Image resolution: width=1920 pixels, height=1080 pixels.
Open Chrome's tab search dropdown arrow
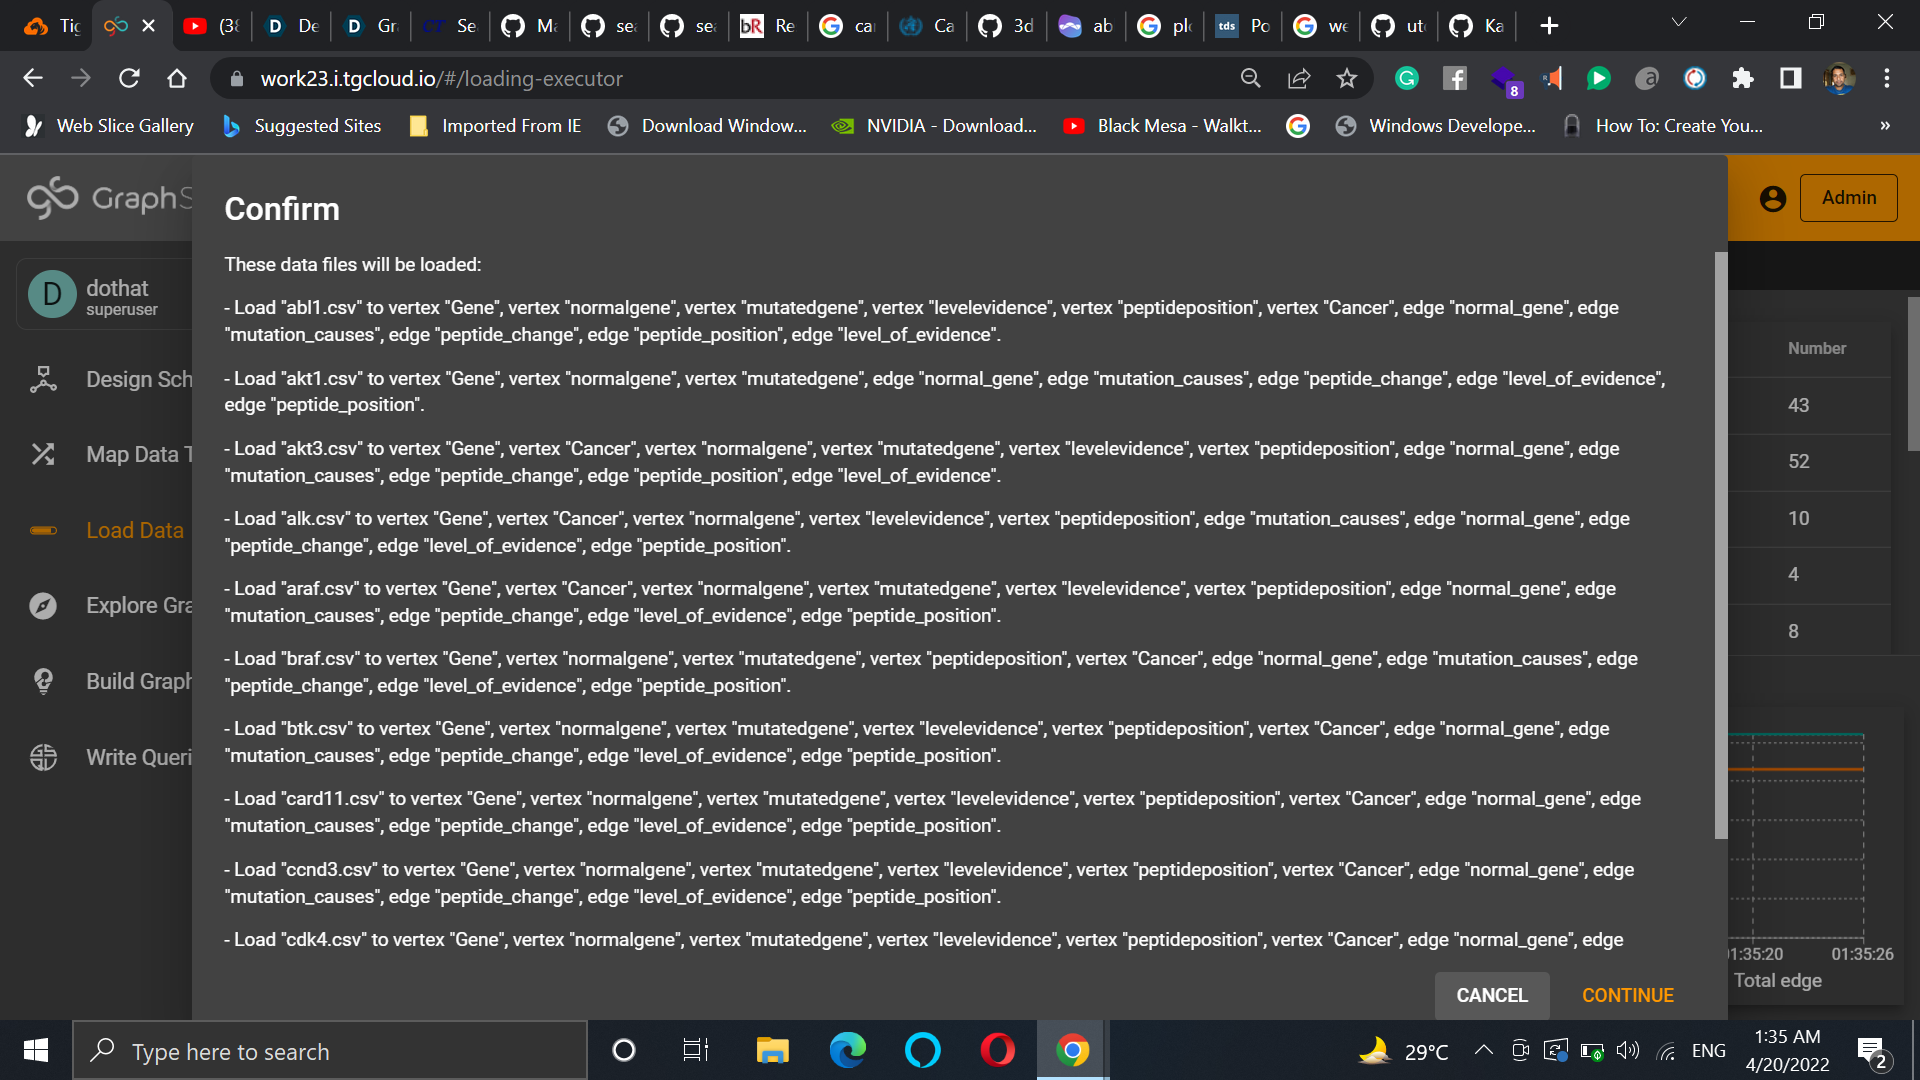[1679, 23]
